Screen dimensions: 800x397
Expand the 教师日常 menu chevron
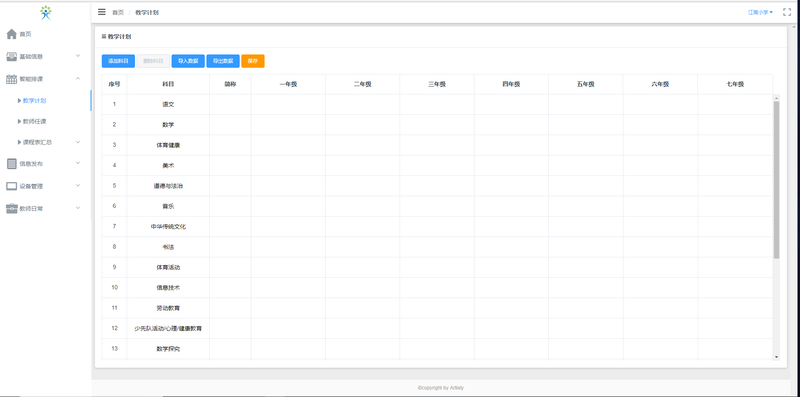pos(78,208)
